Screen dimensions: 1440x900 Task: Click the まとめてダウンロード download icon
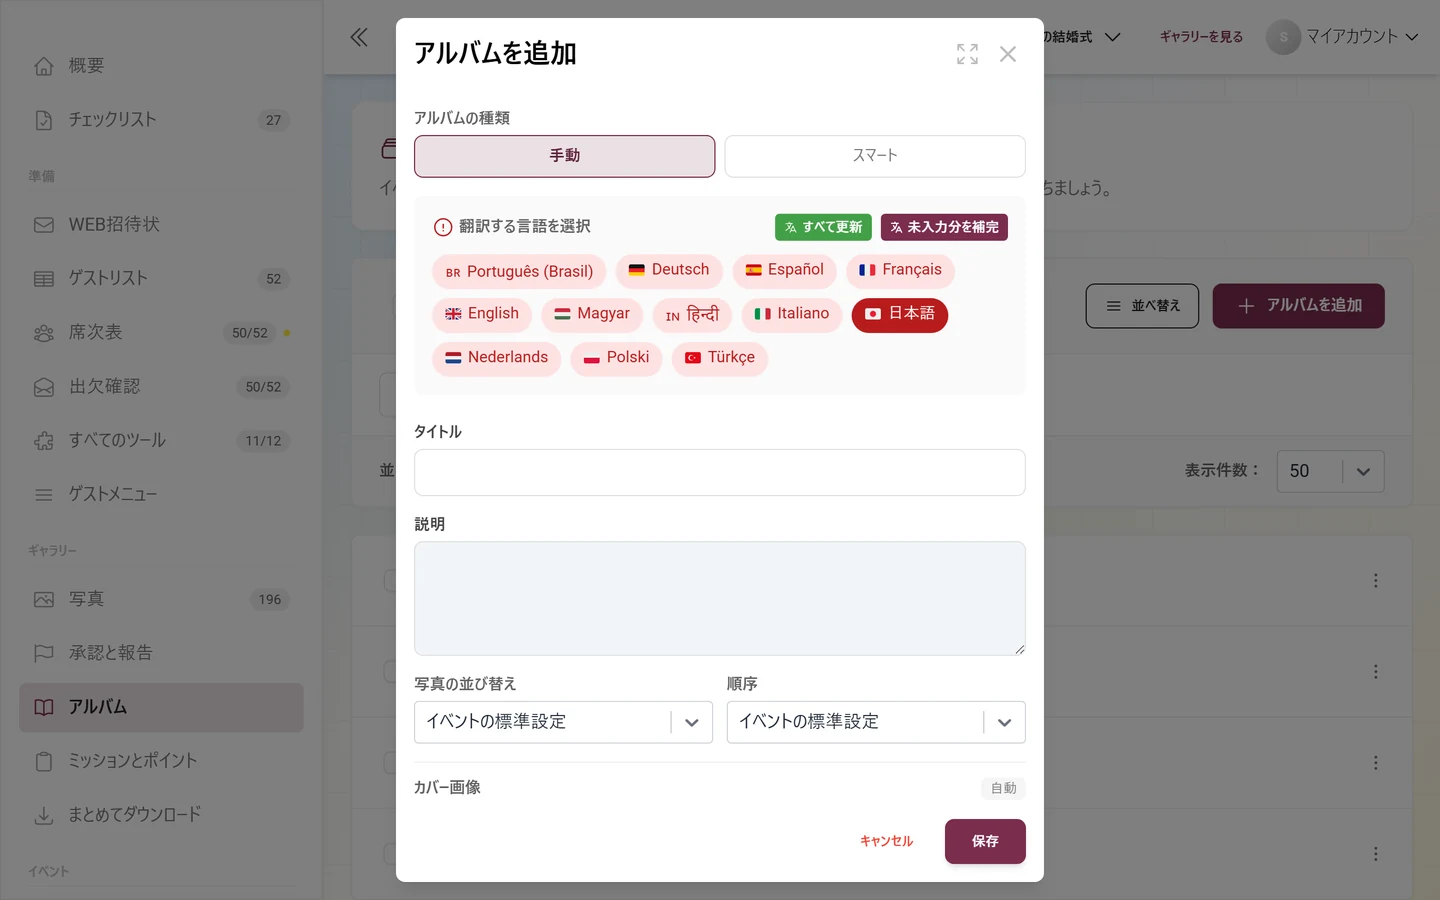44,816
